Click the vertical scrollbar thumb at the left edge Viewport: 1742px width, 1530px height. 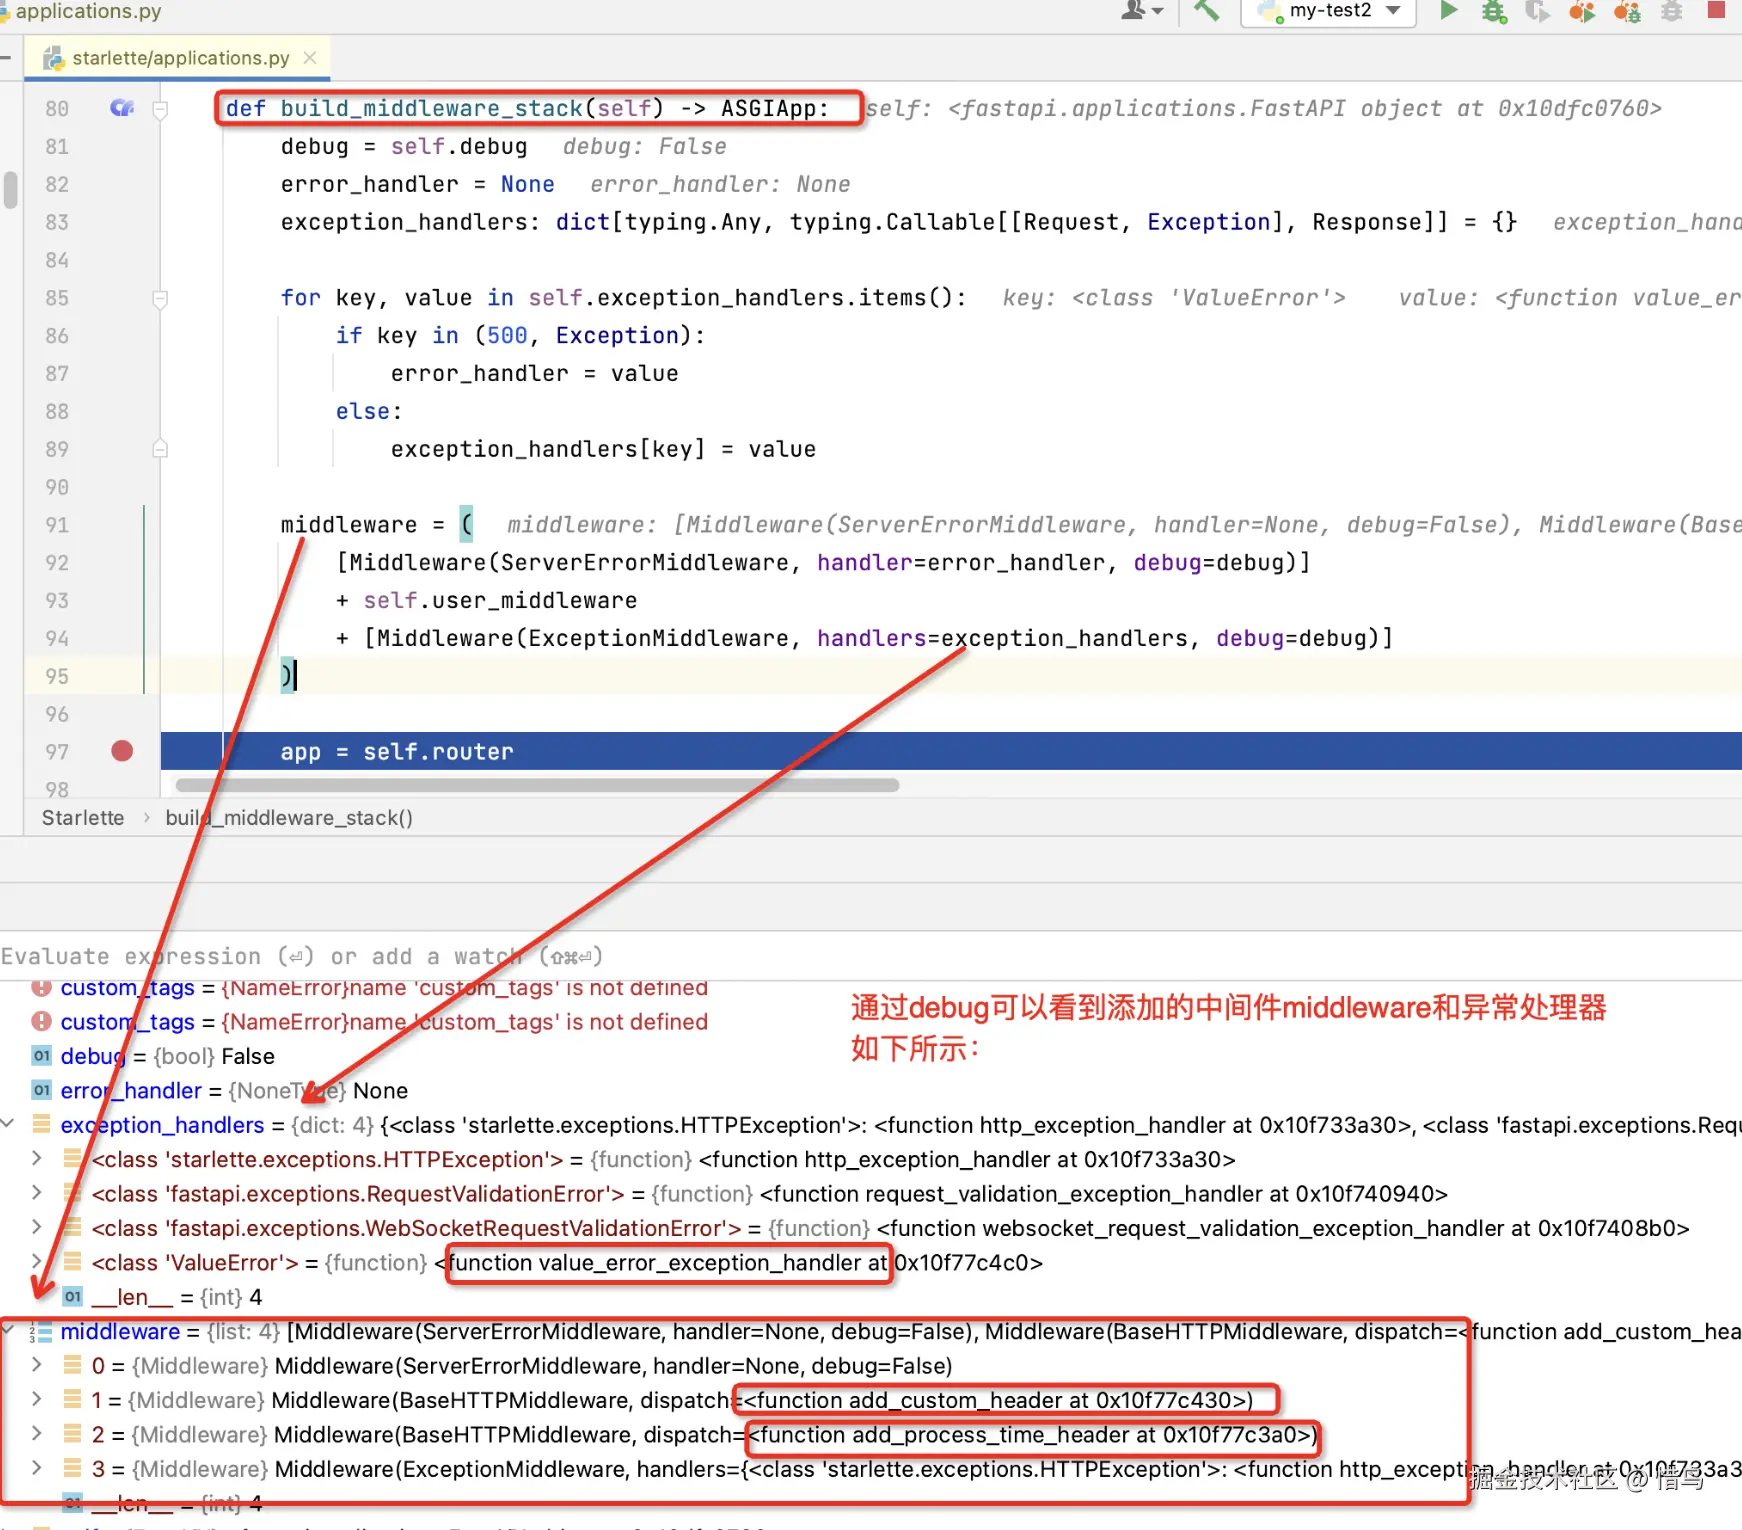pos(10,190)
